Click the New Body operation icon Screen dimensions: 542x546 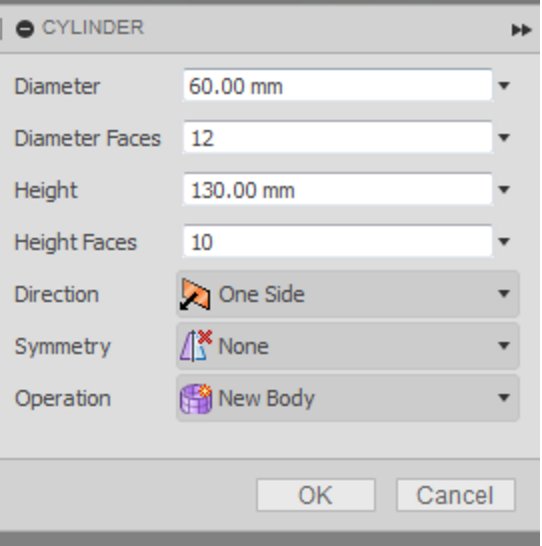point(196,398)
